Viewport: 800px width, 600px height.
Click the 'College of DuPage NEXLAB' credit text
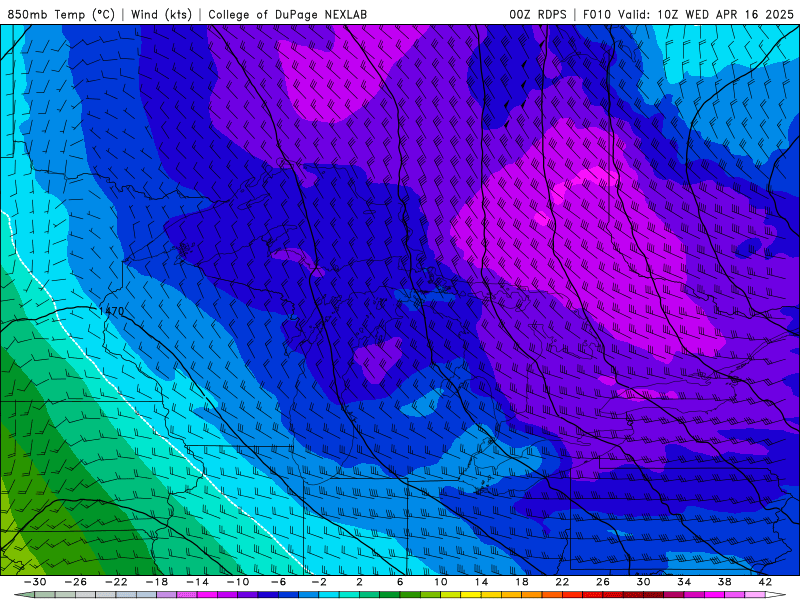(287, 14)
